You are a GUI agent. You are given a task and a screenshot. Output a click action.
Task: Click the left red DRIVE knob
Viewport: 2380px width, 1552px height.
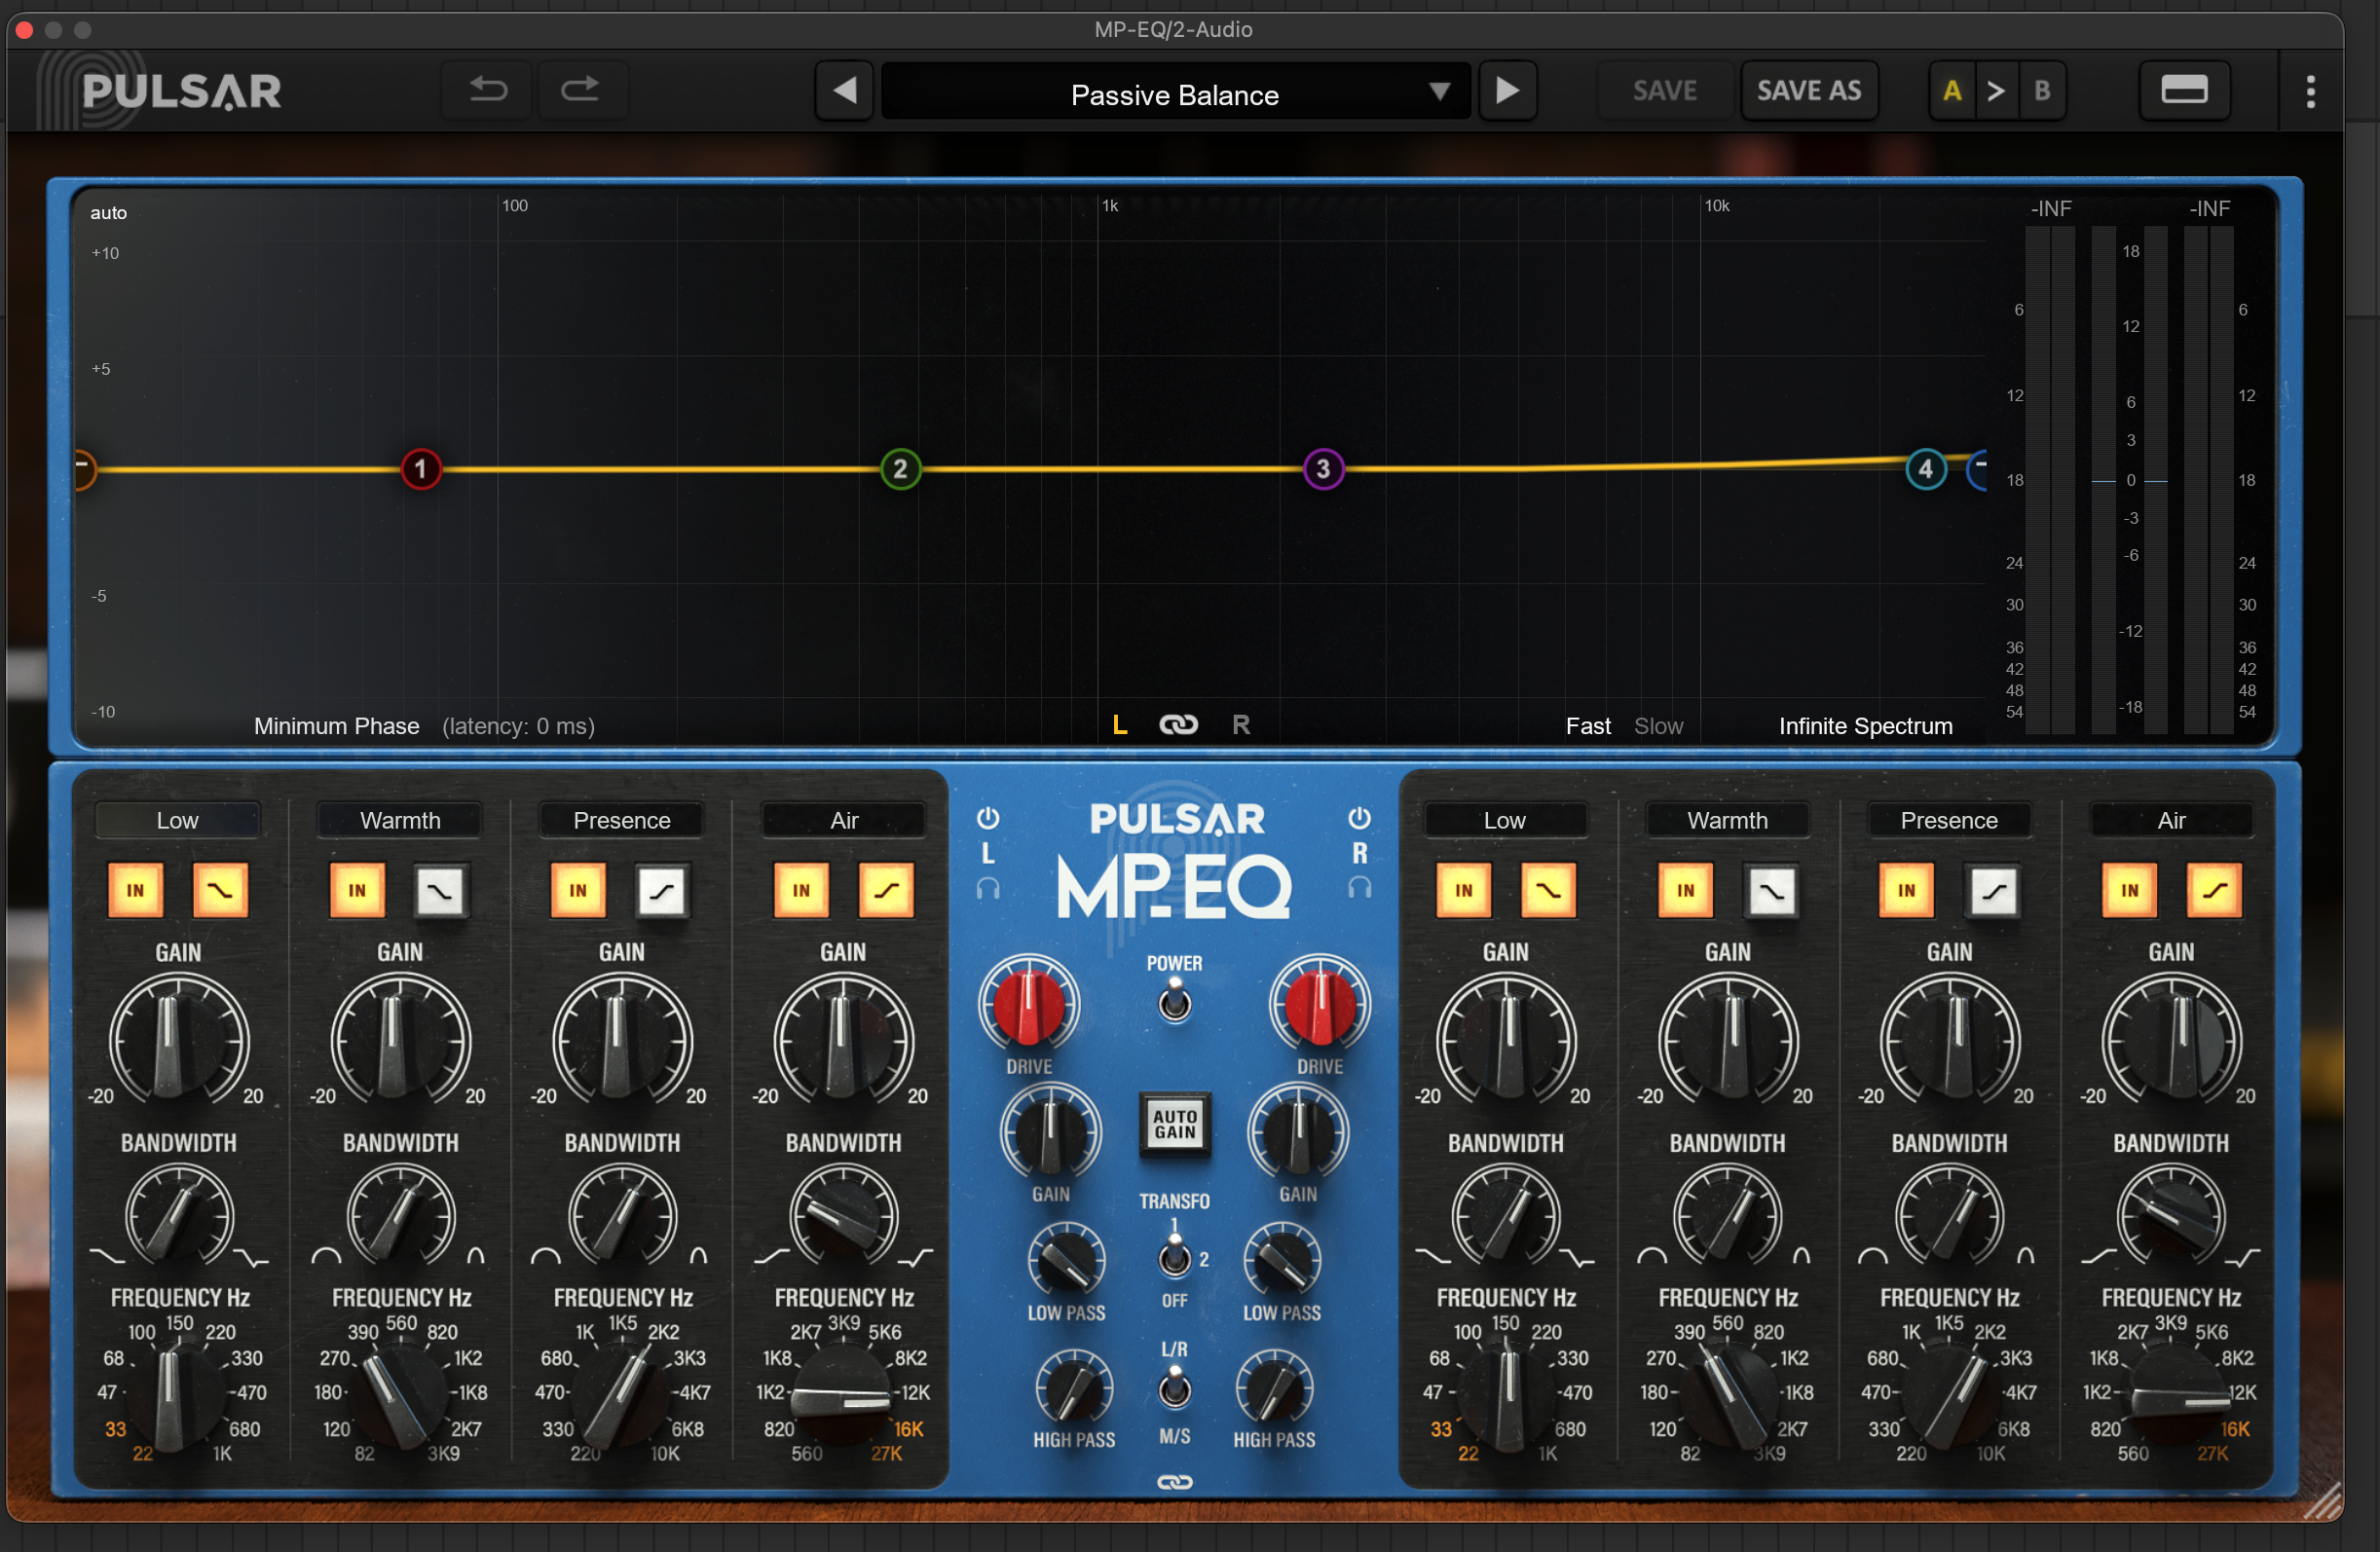tap(1028, 1003)
